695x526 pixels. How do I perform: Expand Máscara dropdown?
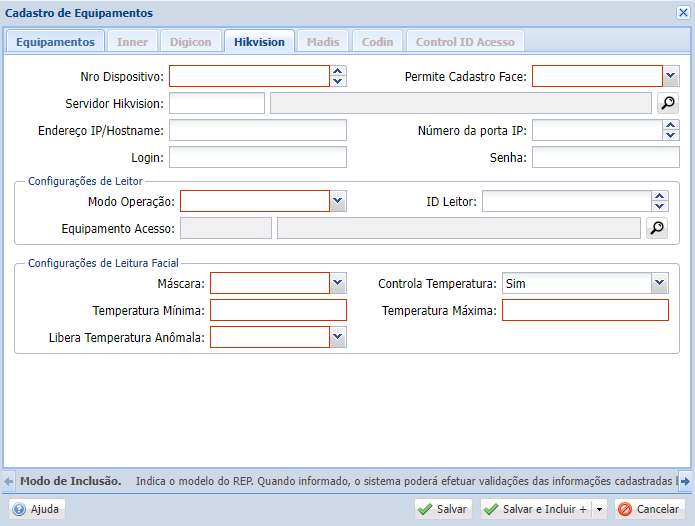[x=338, y=283]
